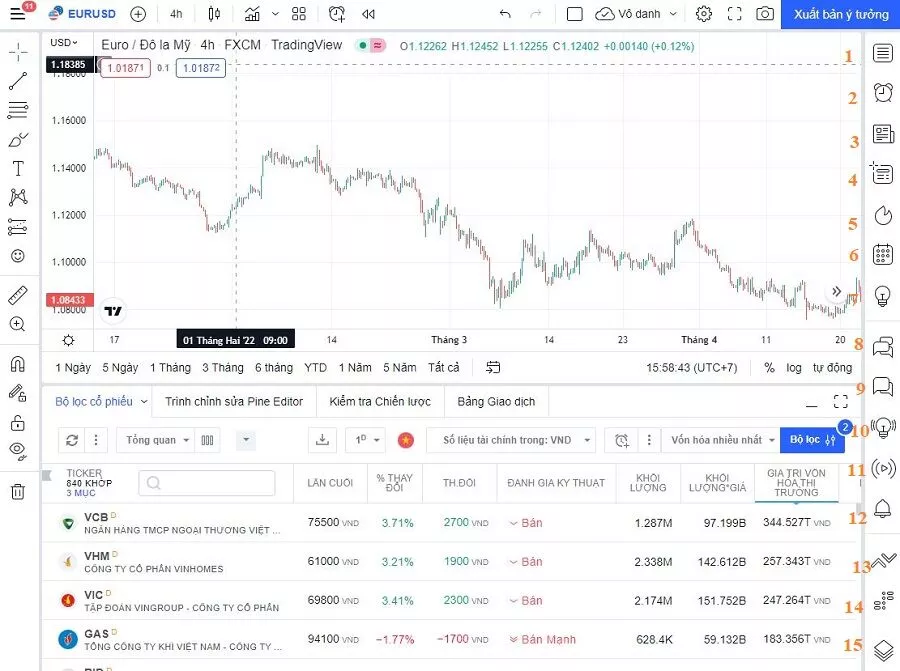Open the time axis settings gear

pyautogui.click(x=68, y=340)
